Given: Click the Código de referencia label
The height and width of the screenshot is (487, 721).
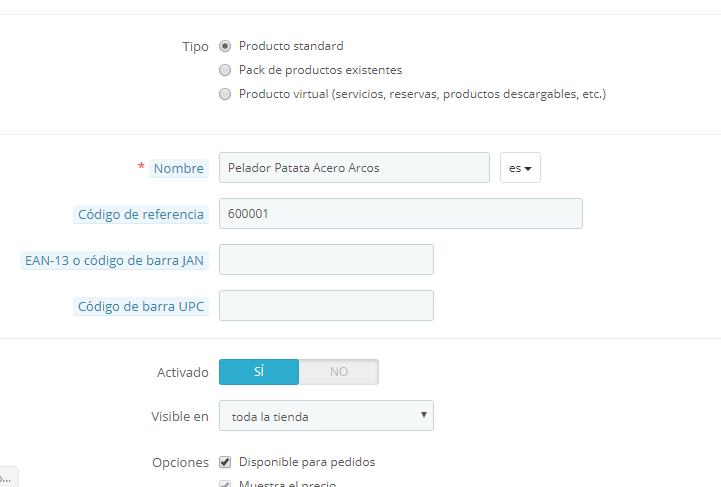Looking at the screenshot, I should tap(141, 214).
